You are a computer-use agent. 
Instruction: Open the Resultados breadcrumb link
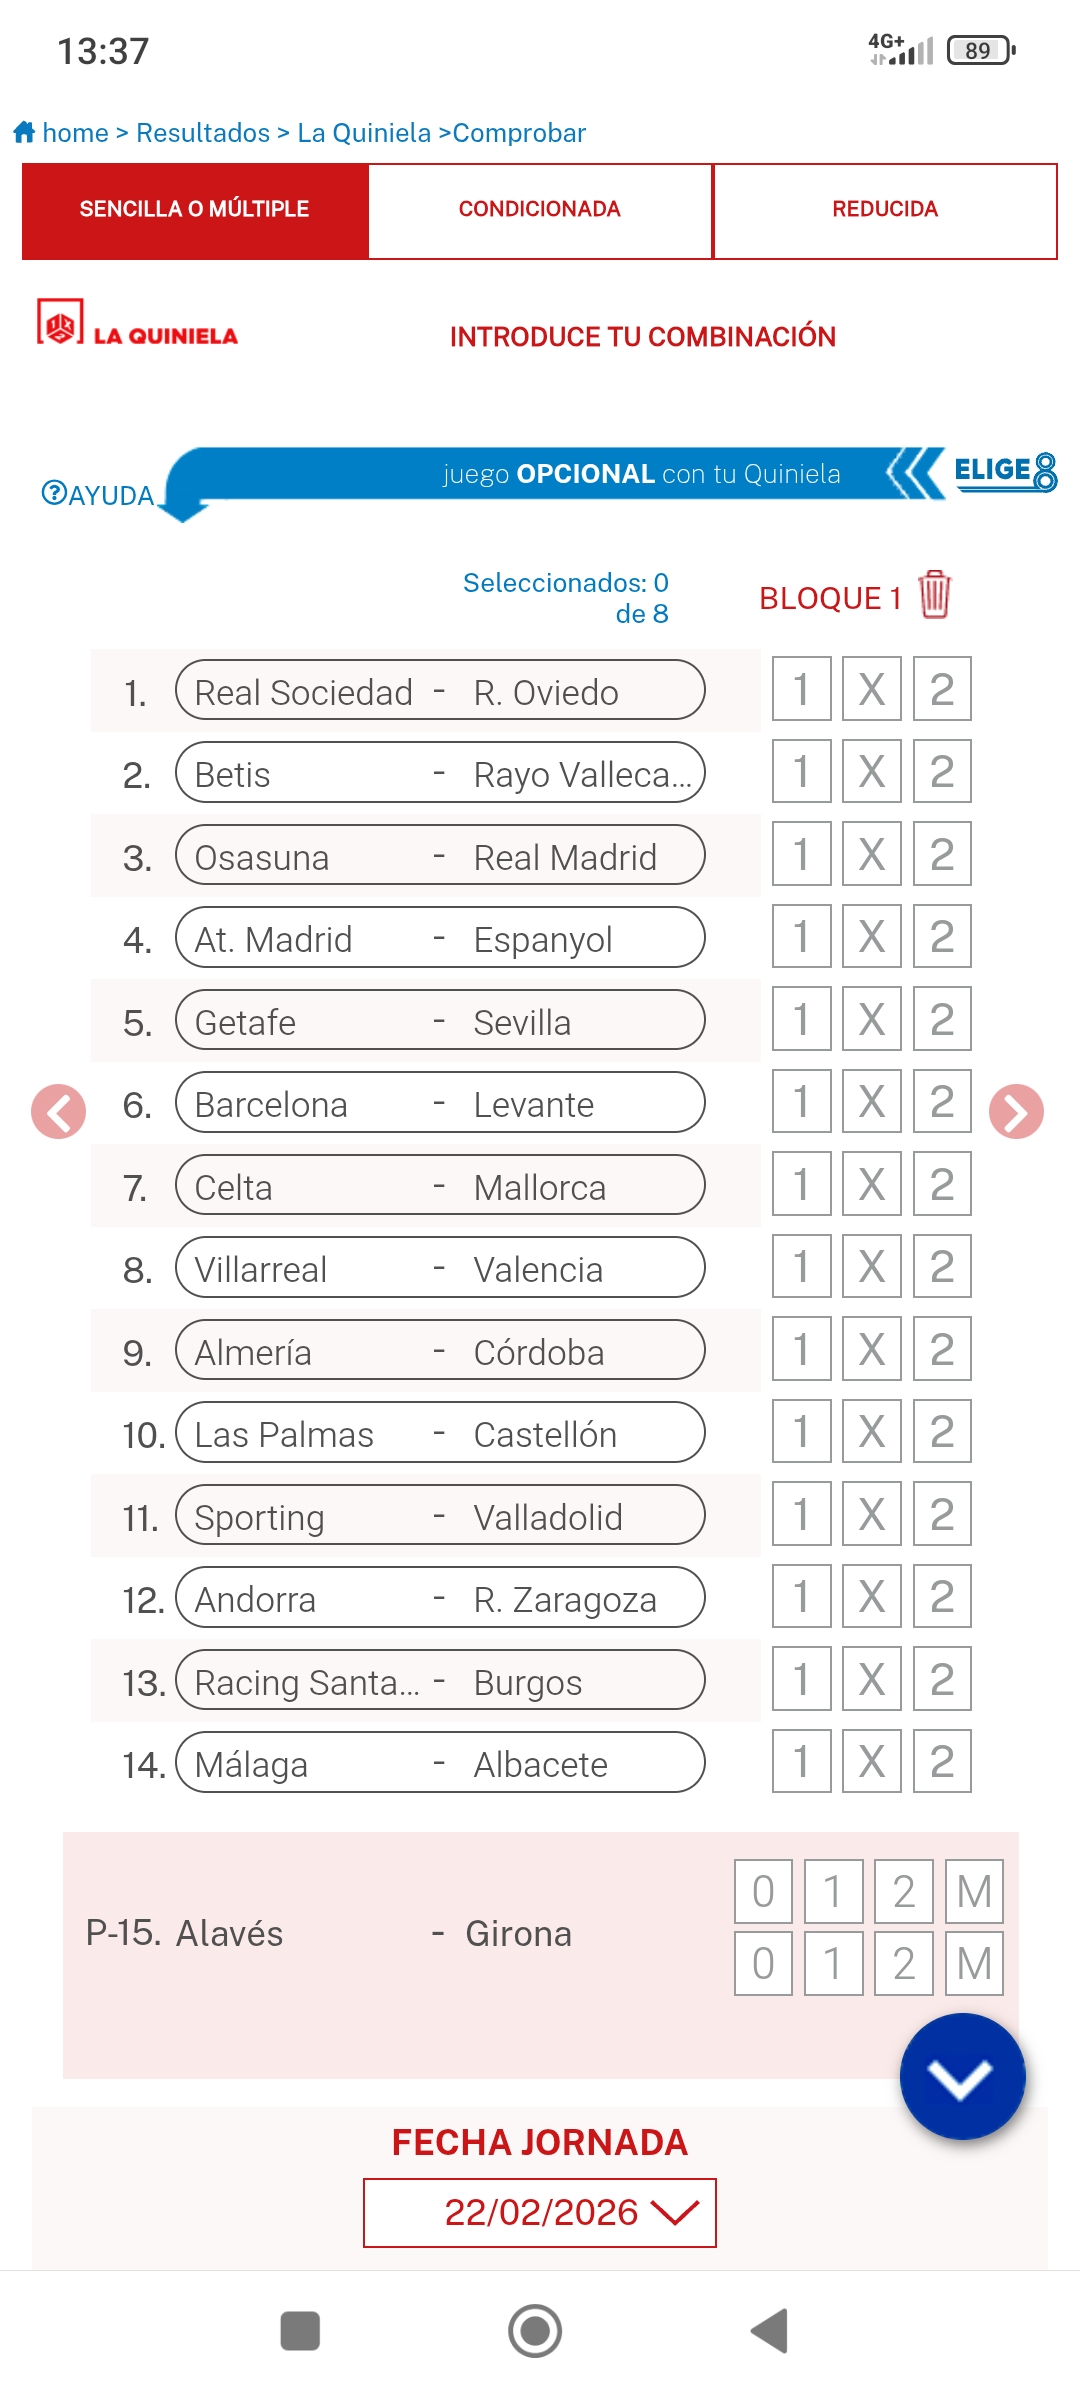203,132
